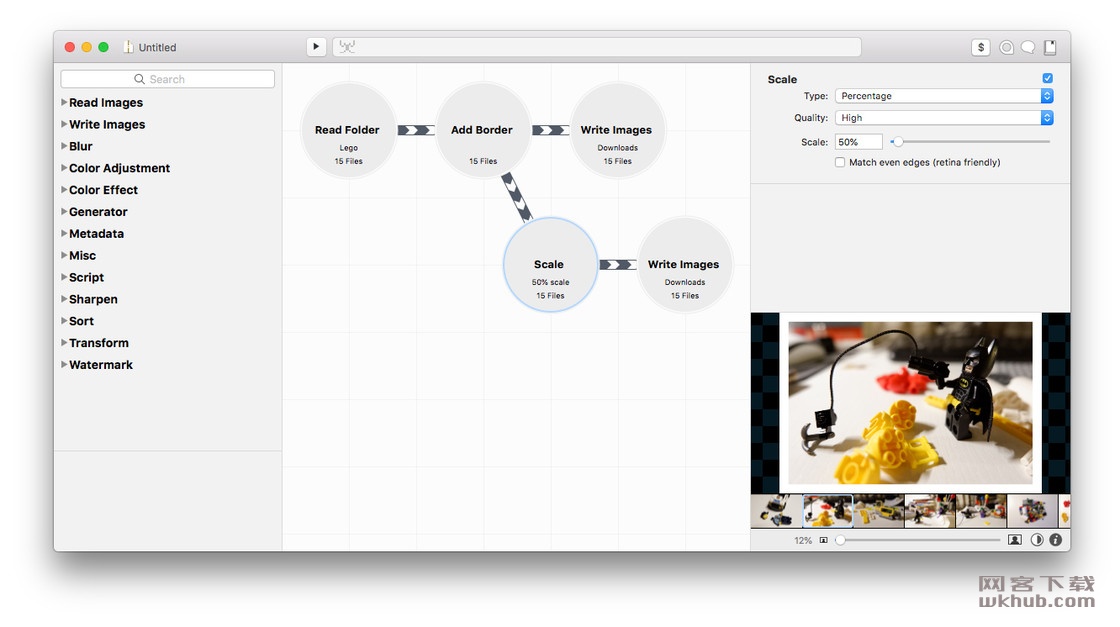The width and height of the screenshot is (1120, 627).
Task: Select the Scale node
Action: 550,264
